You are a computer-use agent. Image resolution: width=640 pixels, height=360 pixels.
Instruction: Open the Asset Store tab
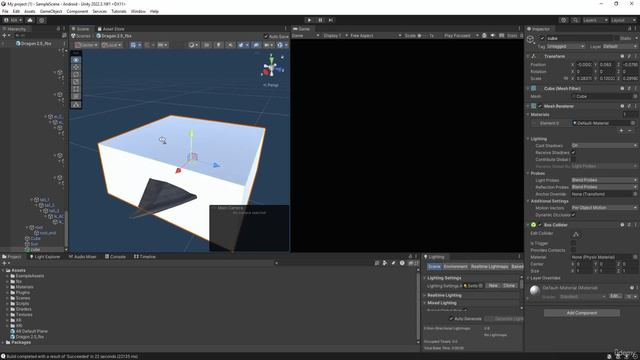[111, 29]
